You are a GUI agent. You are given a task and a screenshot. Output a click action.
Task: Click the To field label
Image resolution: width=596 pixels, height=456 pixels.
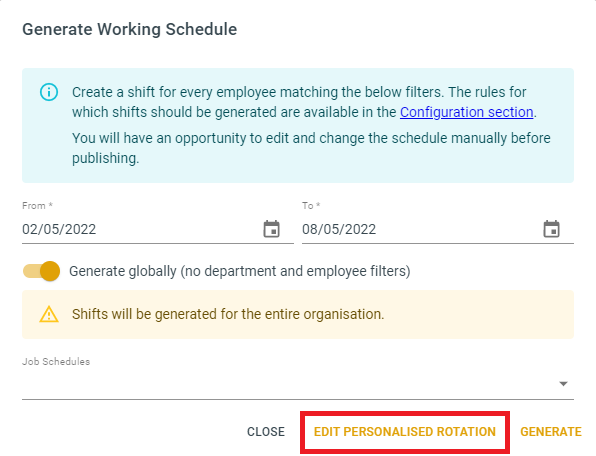(311, 206)
